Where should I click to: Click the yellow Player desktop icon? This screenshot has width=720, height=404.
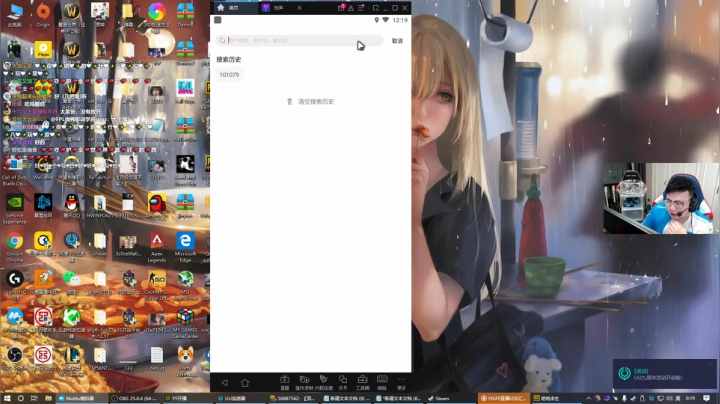43,50
